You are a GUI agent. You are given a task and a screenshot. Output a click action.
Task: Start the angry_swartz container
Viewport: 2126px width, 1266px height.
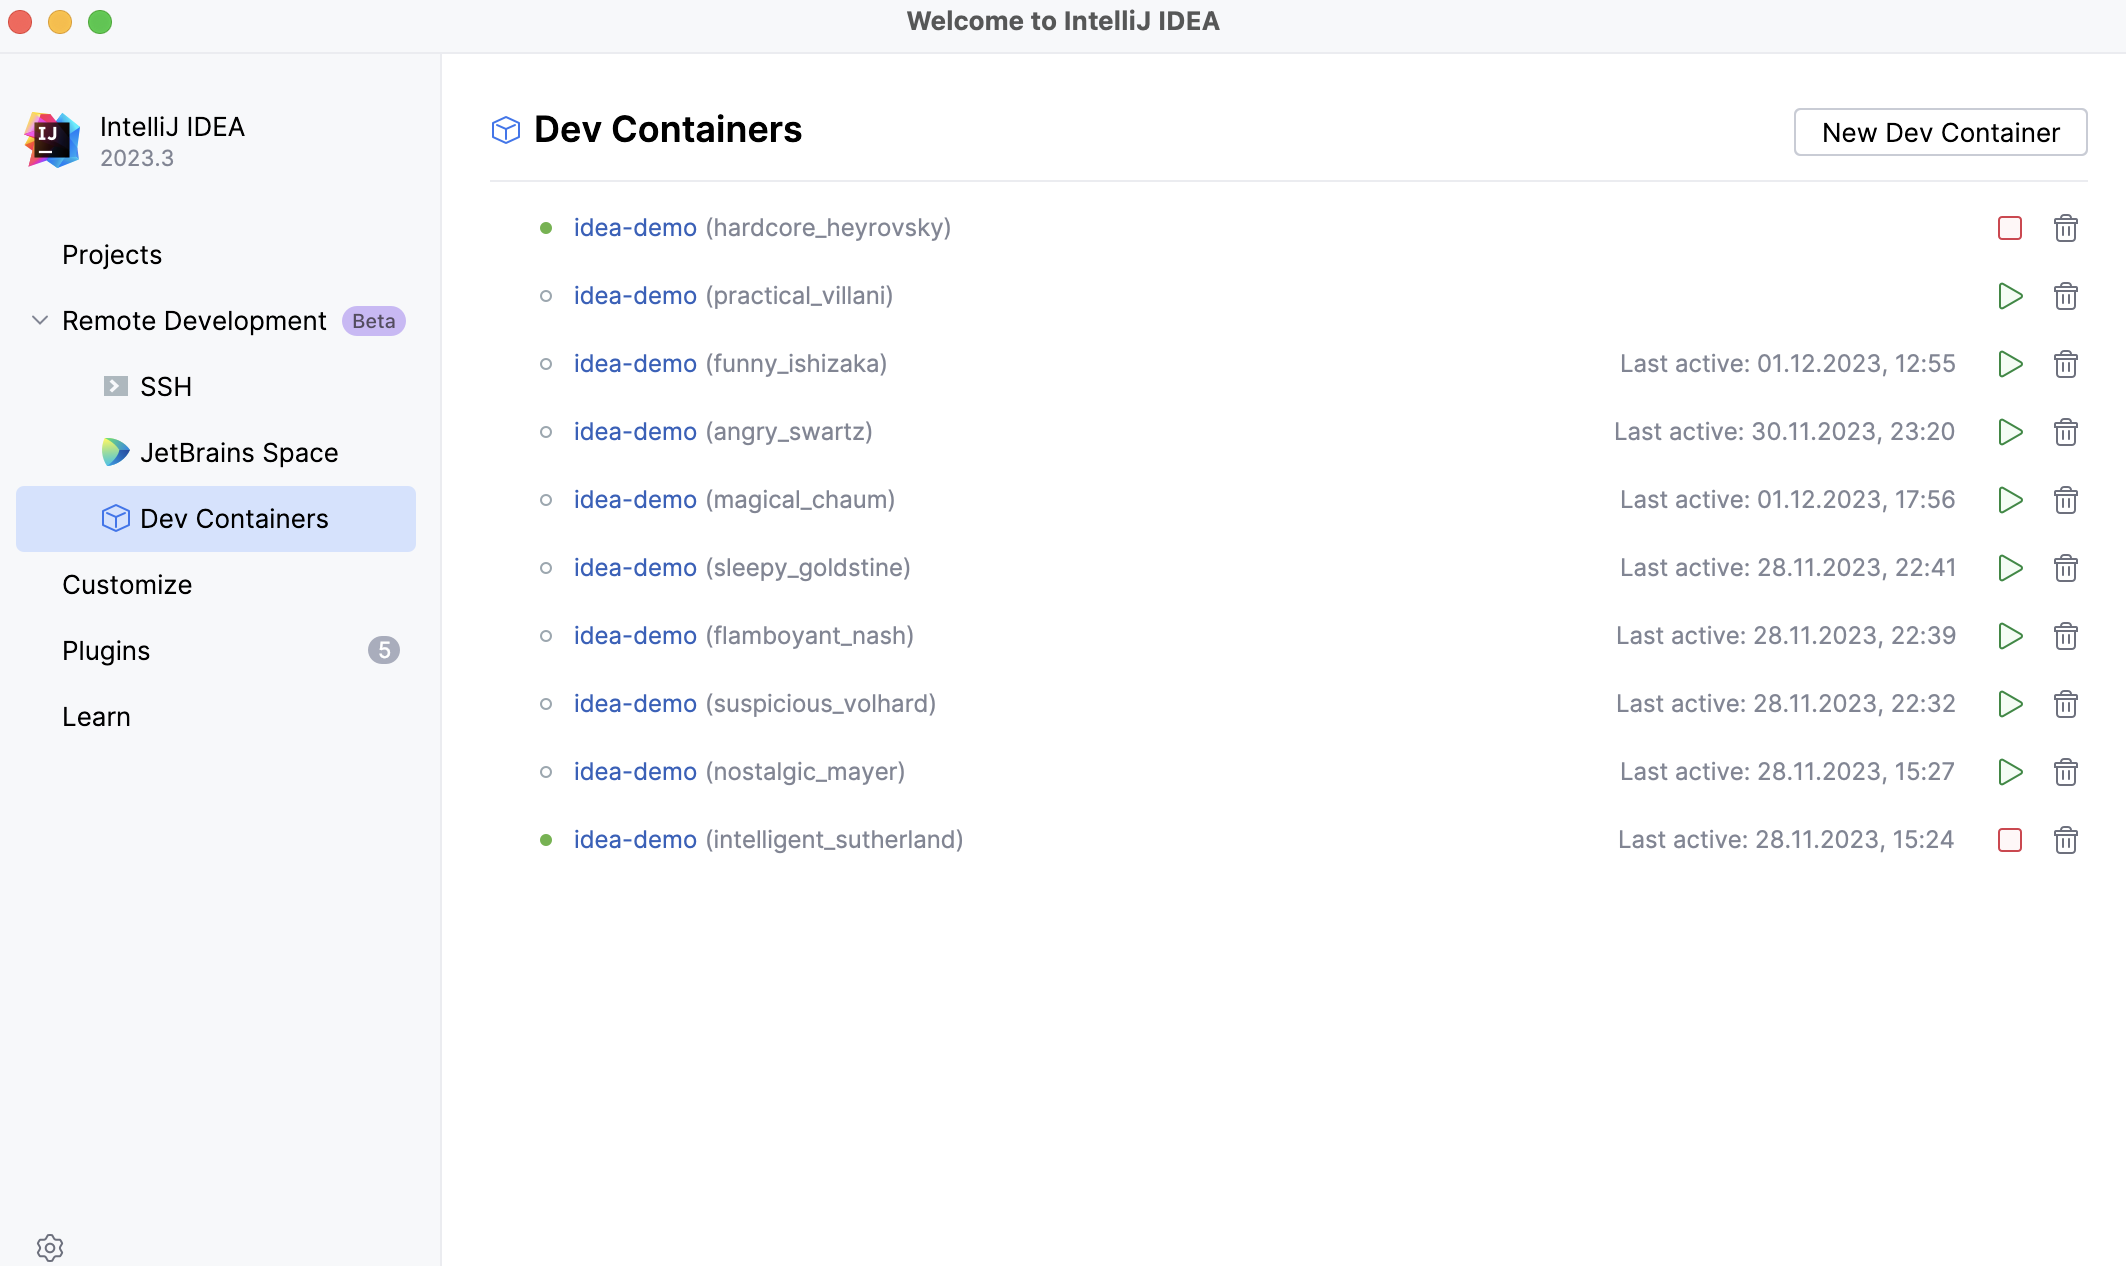click(2010, 432)
